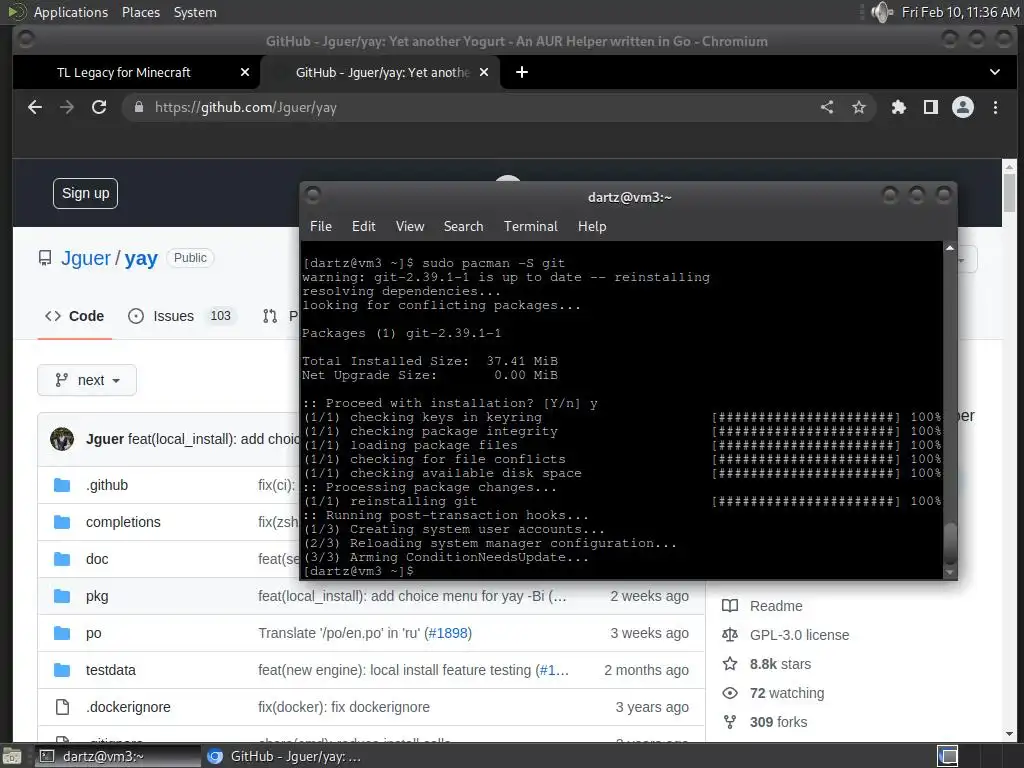This screenshot has width=1024, height=768.
Task: Click the .dockerignore file icon
Action: 62,707
